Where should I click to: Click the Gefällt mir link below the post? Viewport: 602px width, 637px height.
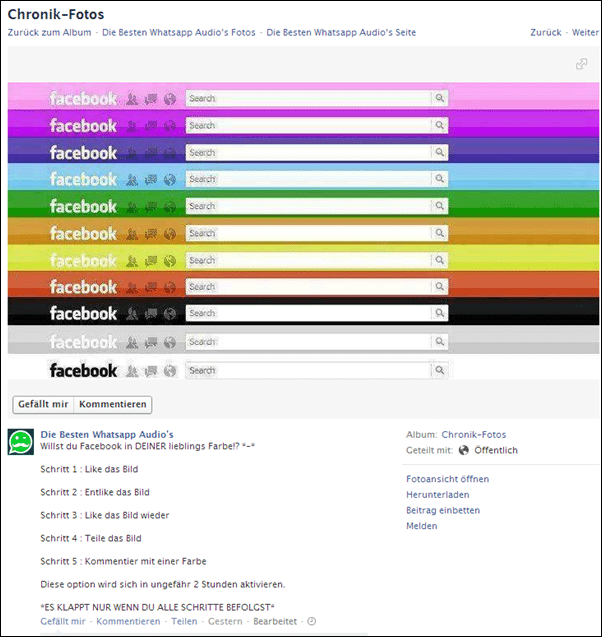[63, 621]
